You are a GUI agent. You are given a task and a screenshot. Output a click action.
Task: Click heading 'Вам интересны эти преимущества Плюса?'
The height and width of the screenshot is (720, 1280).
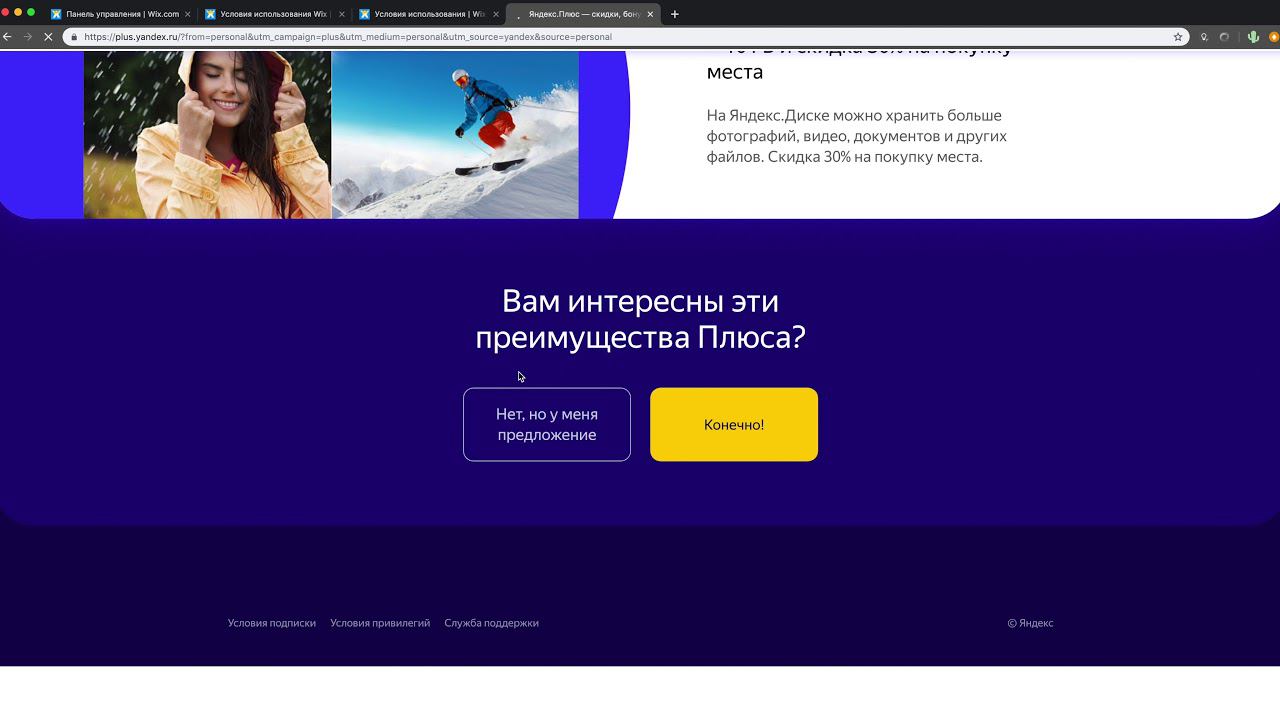coord(640,319)
